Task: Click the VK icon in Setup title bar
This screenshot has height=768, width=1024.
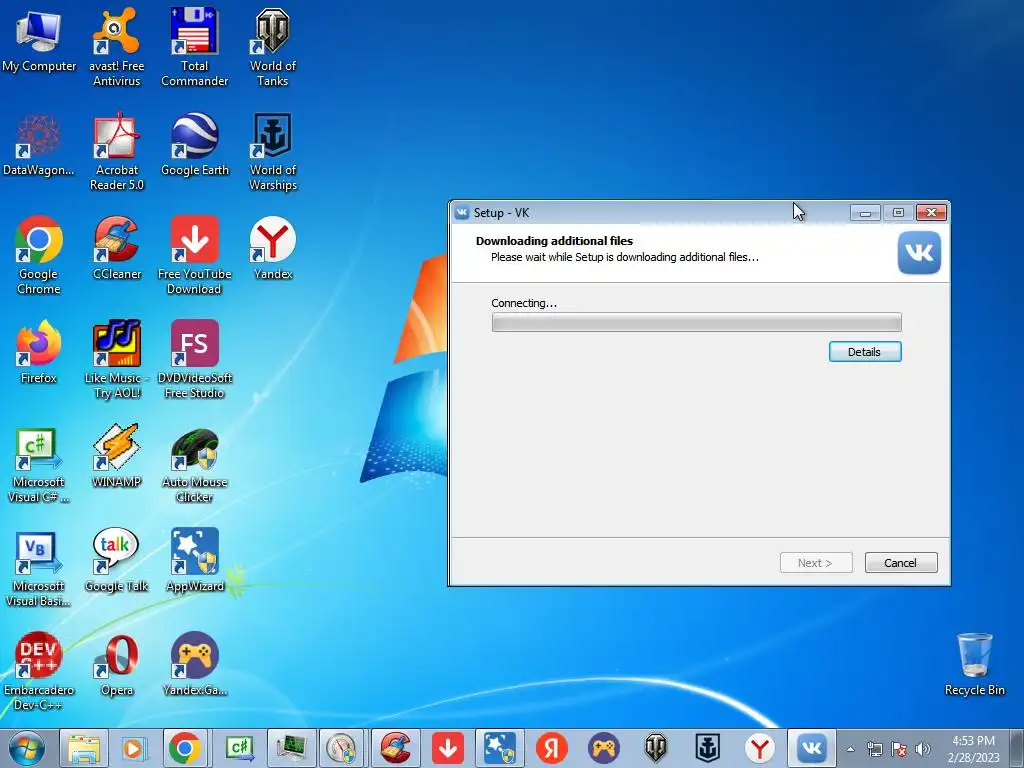Action: (x=462, y=212)
